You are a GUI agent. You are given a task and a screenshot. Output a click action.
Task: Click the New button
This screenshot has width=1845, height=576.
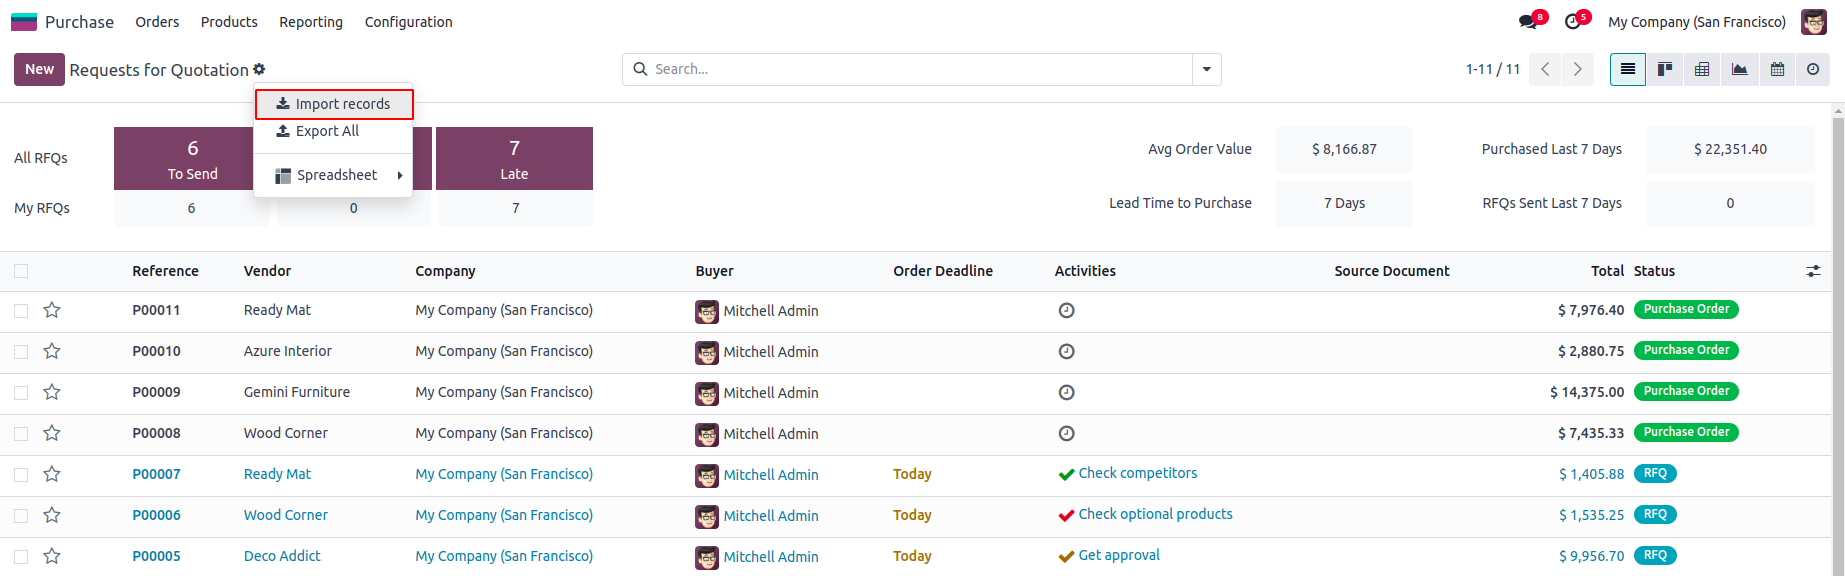(x=39, y=69)
